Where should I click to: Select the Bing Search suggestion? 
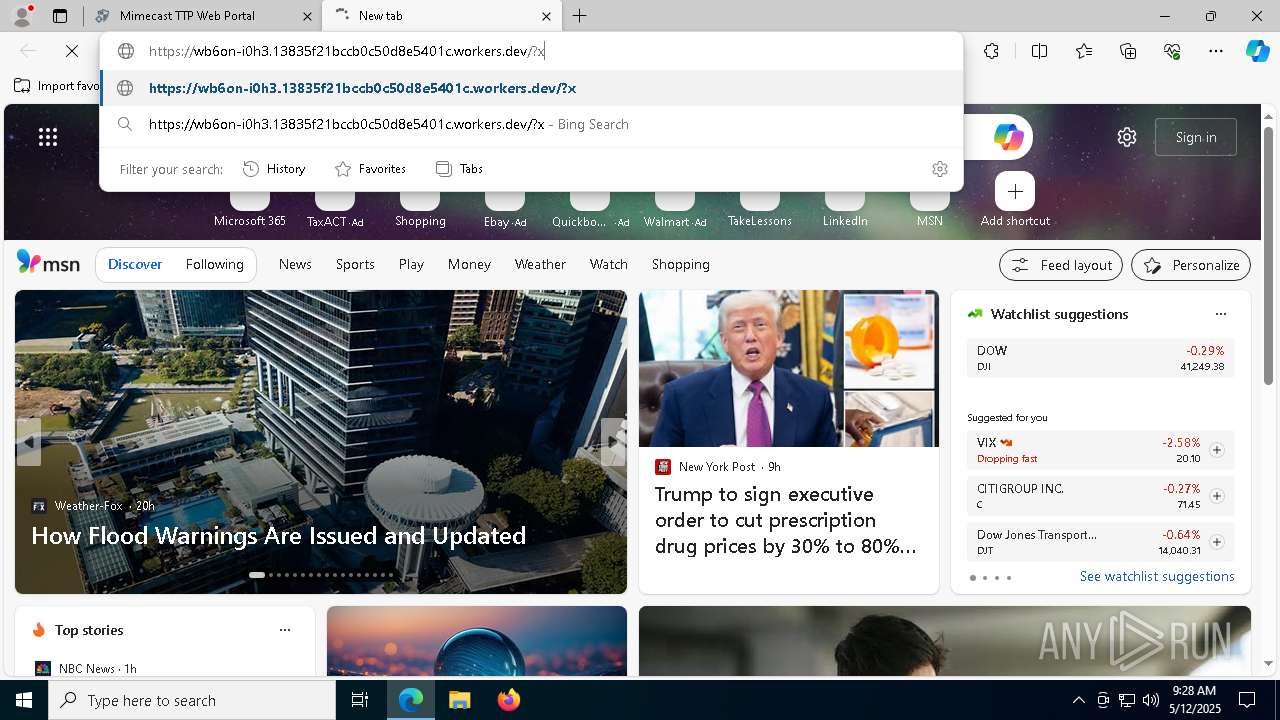tap(531, 124)
